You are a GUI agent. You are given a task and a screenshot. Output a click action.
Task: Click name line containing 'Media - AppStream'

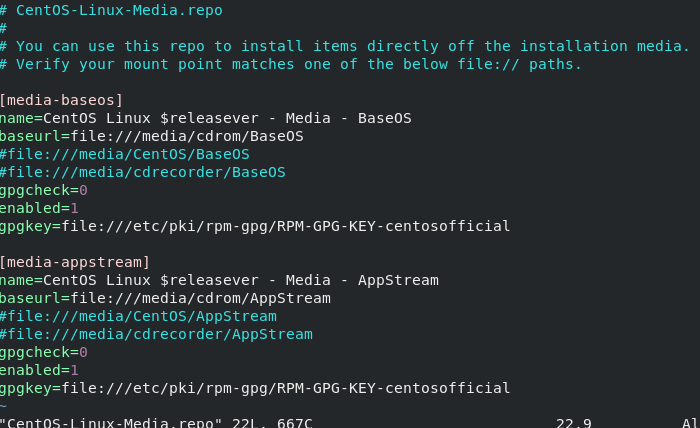coord(219,280)
